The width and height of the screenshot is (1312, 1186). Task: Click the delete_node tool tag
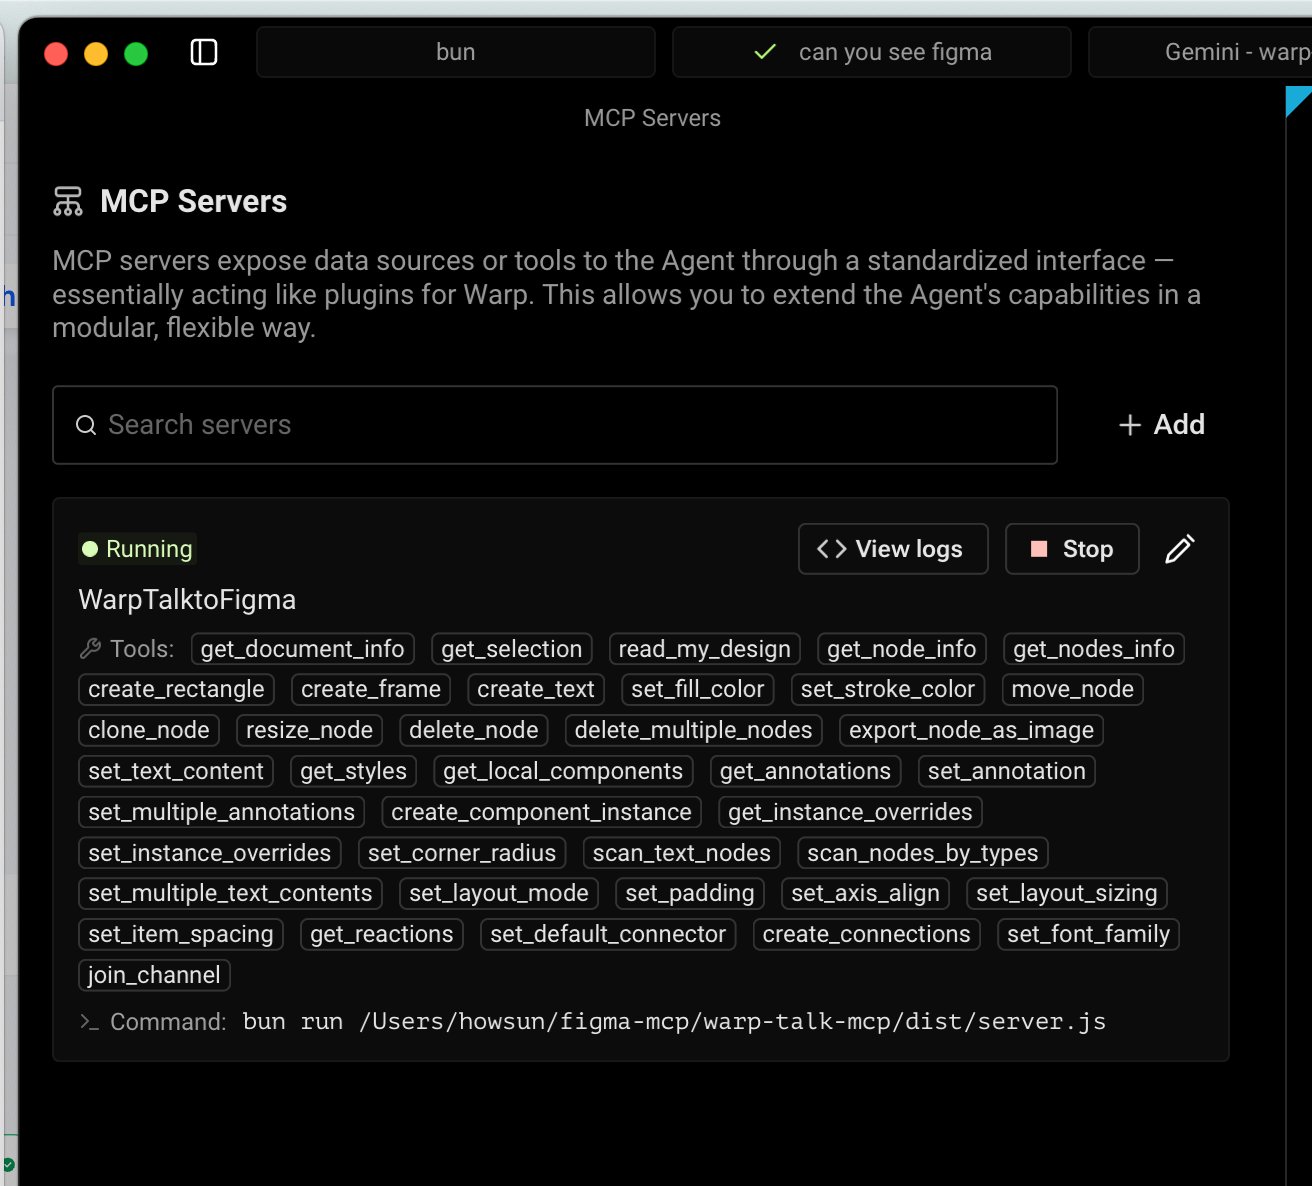[474, 730]
